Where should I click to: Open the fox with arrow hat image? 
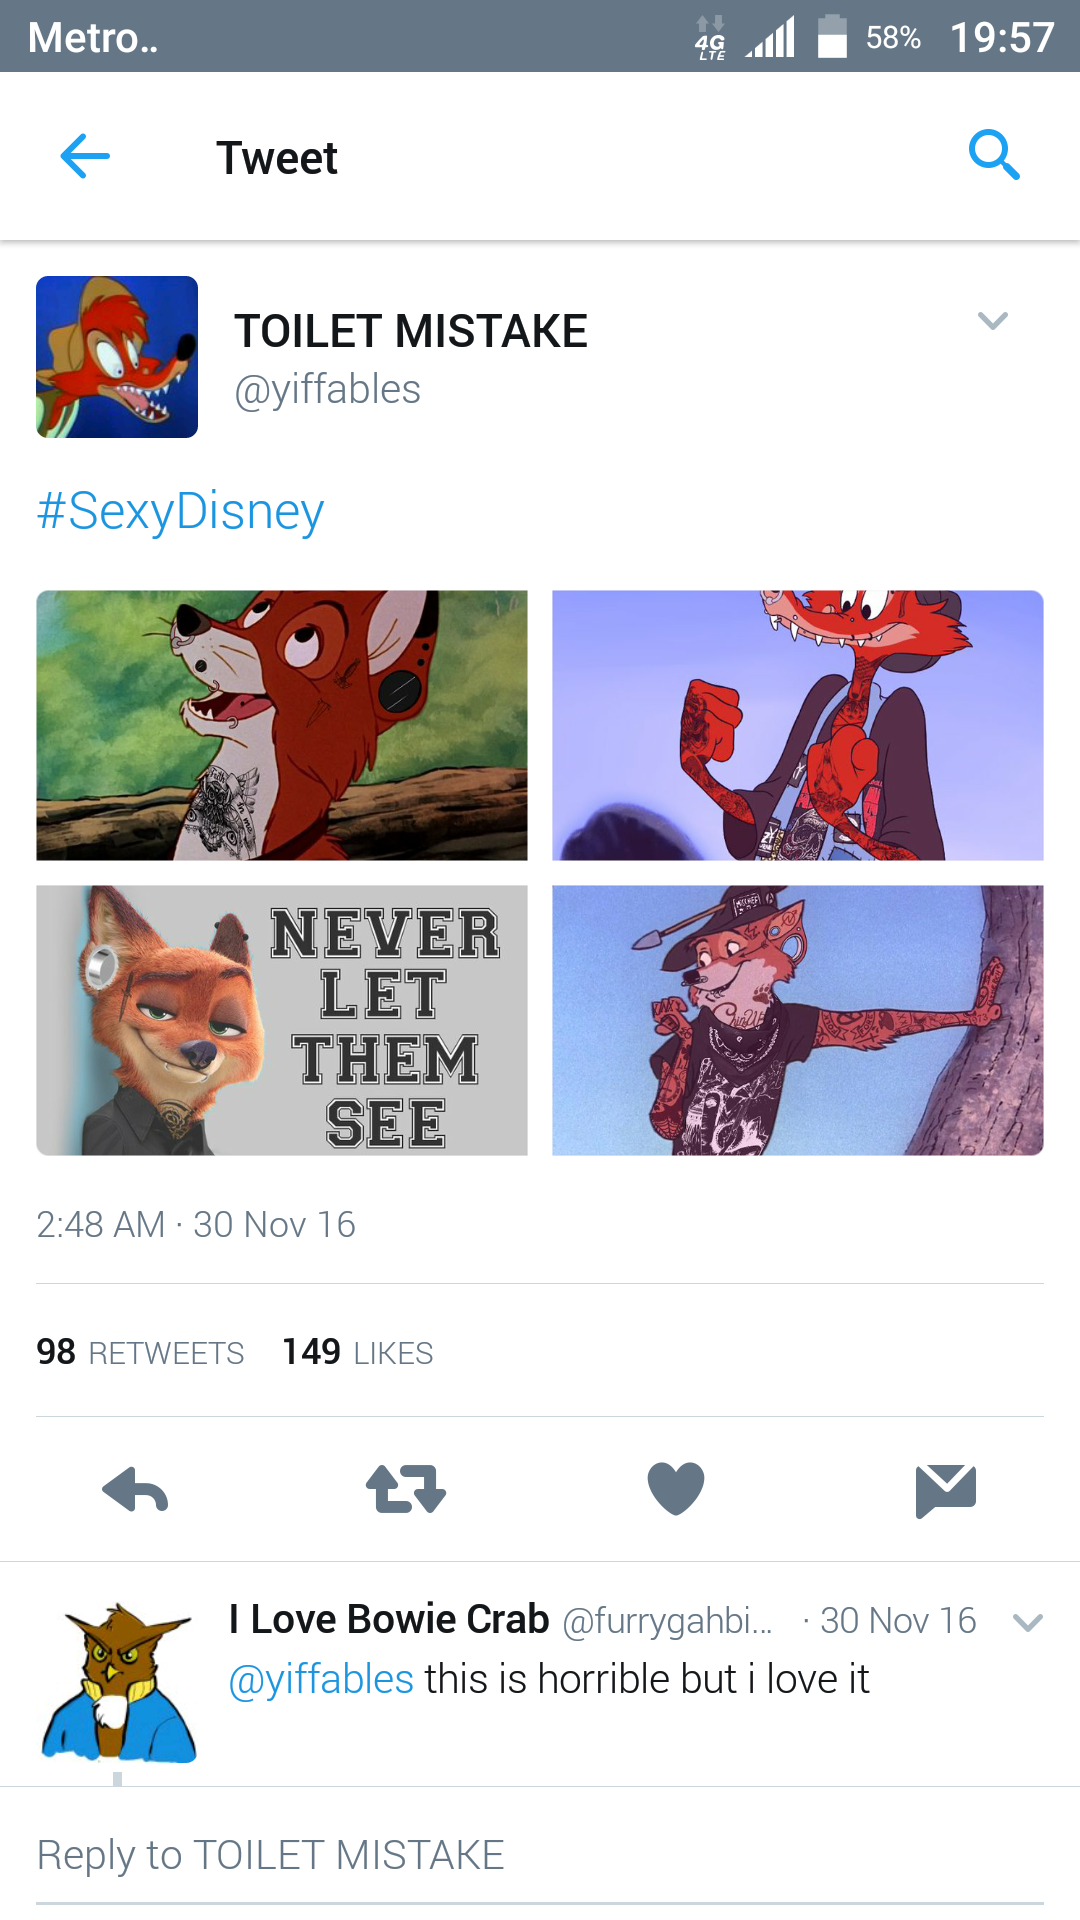[x=798, y=1020]
